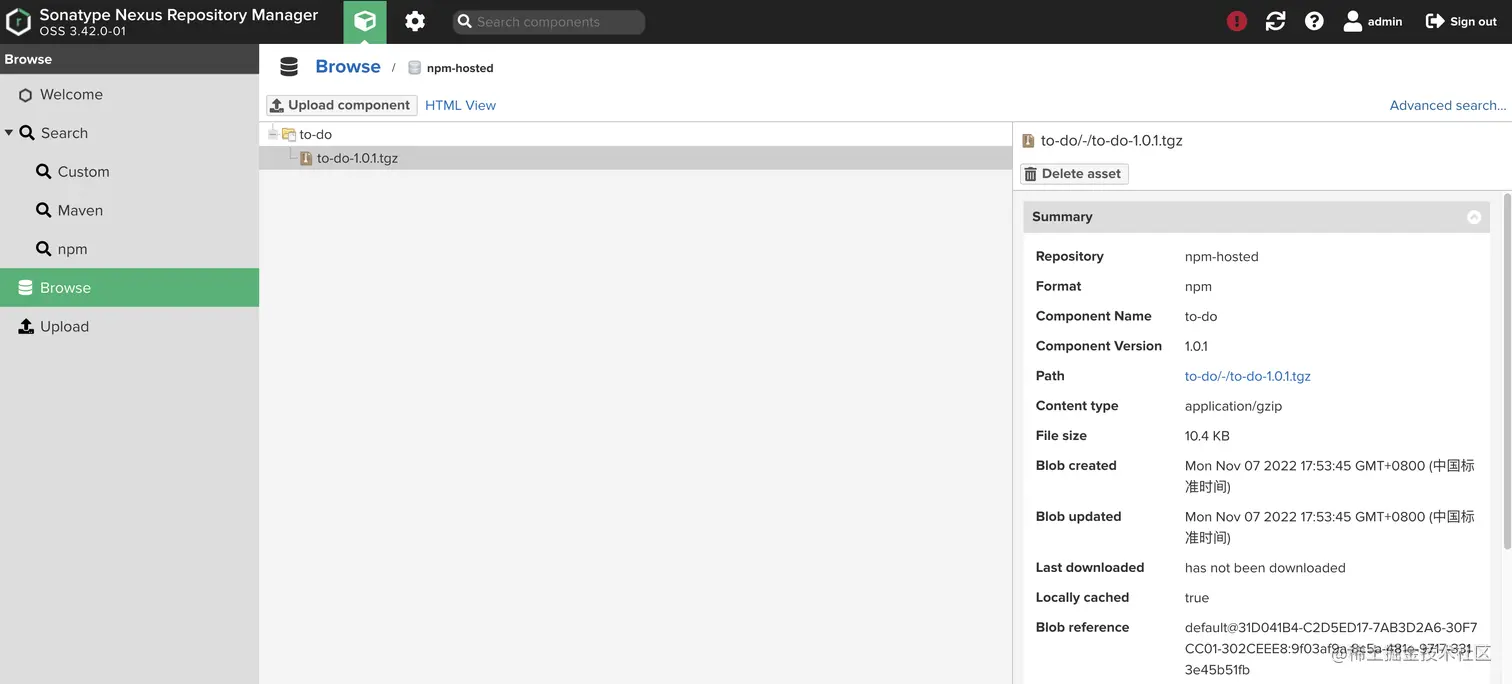Click the admin user account icon
1512x684 pixels.
[x=1352, y=21]
